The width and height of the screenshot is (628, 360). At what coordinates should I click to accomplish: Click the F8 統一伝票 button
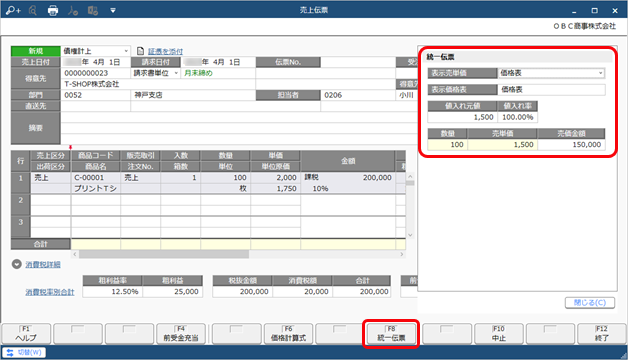(391, 334)
